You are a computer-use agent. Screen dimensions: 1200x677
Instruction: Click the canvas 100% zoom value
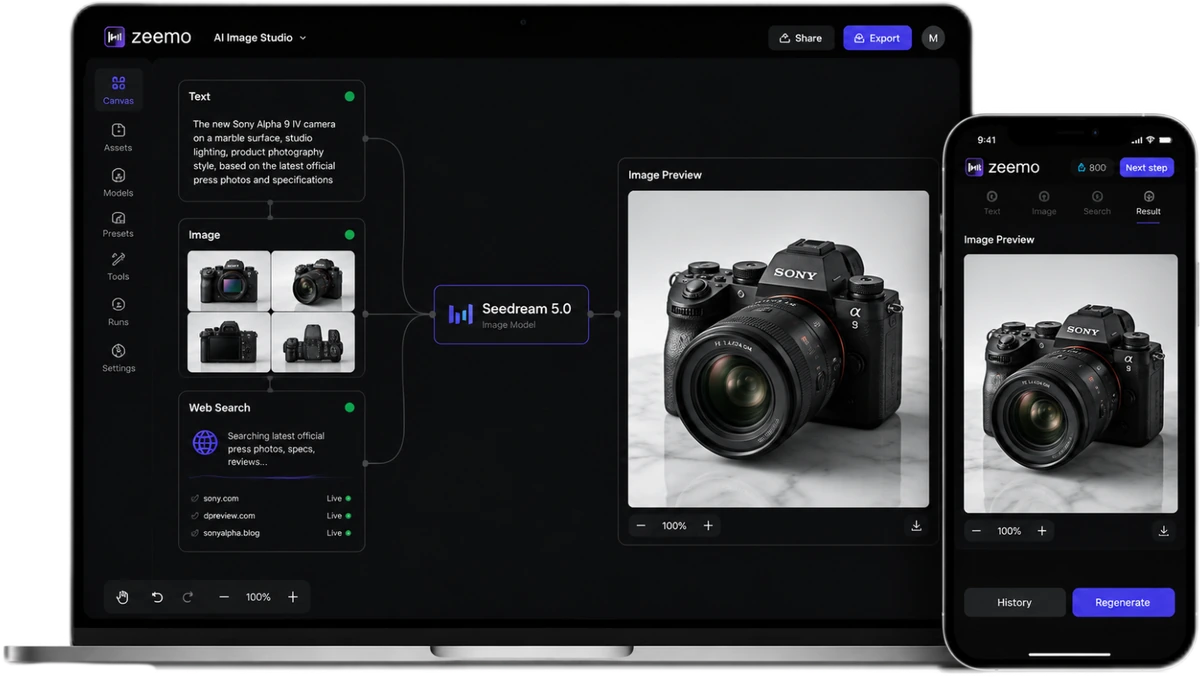pyautogui.click(x=258, y=597)
